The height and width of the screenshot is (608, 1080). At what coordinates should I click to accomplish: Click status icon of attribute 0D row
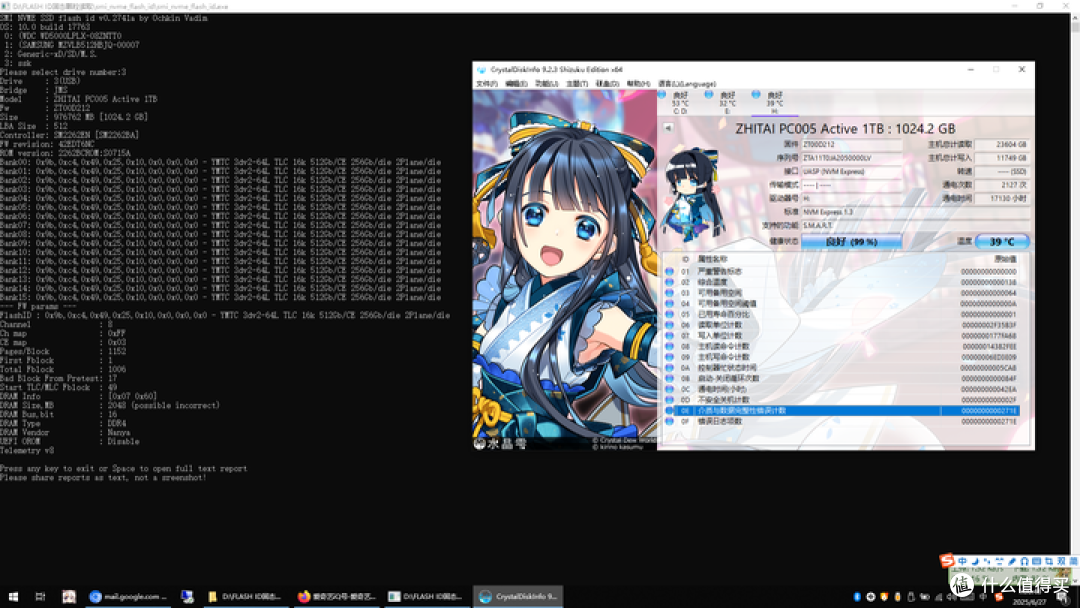pyautogui.click(x=669, y=400)
